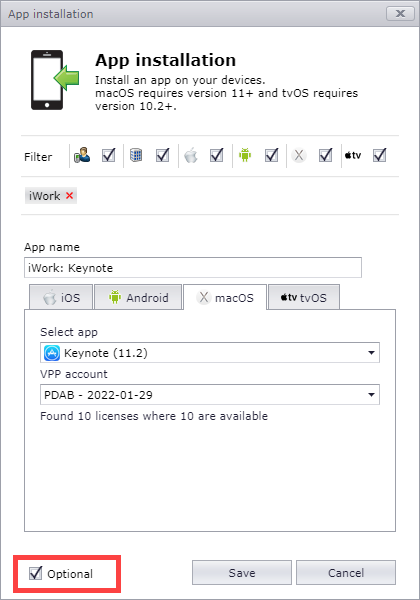Save the app installation
The height and width of the screenshot is (600, 420).
pyautogui.click(x=242, y=573)
